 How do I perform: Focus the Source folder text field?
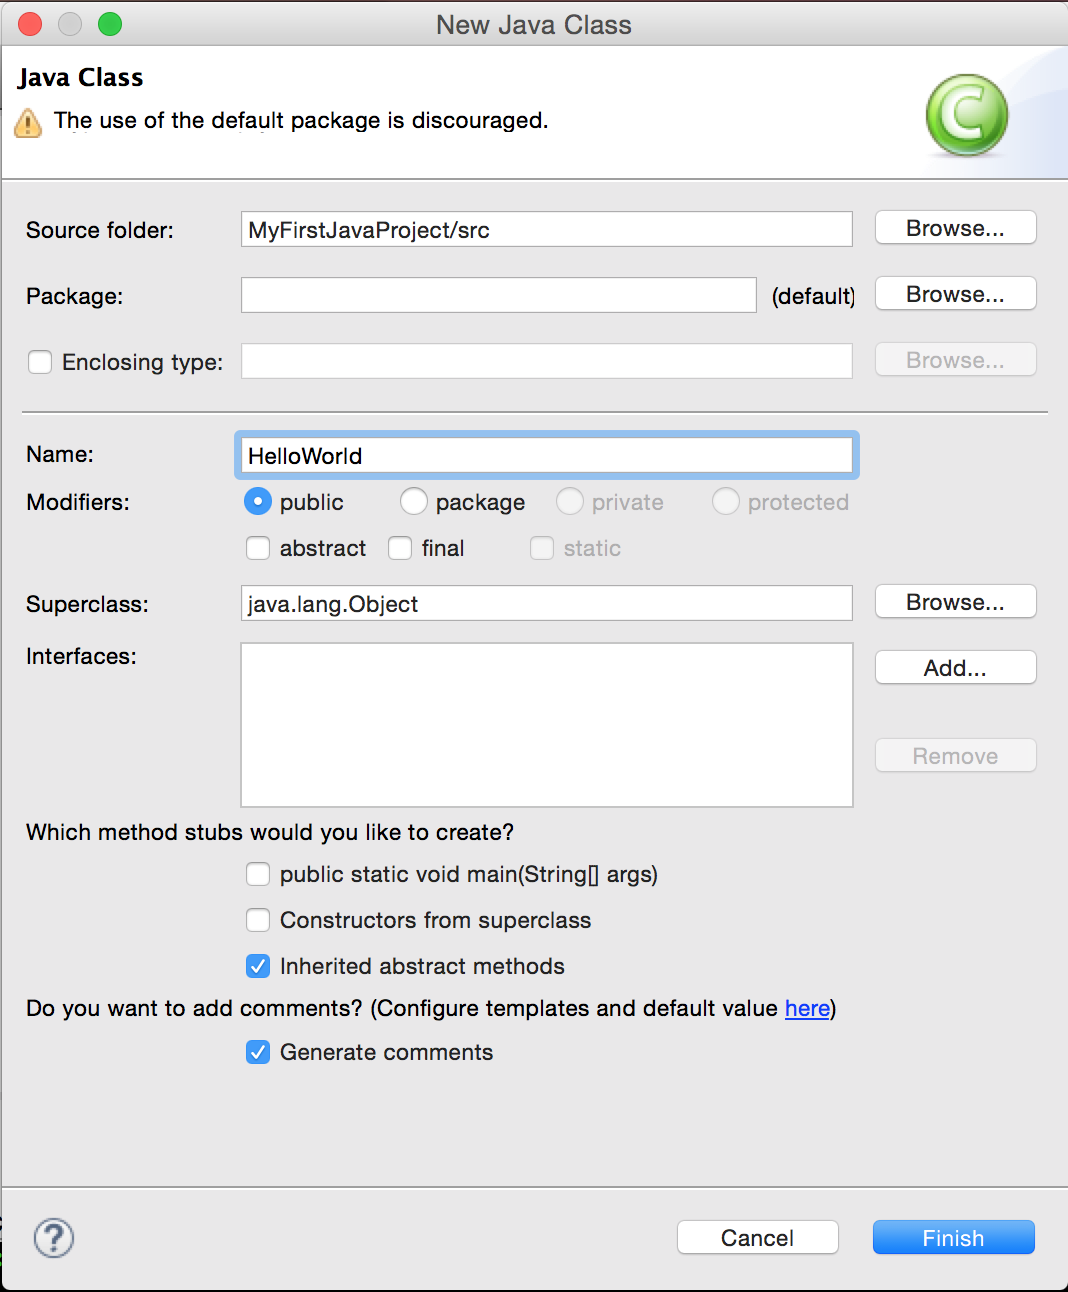[x=547, y=229]
